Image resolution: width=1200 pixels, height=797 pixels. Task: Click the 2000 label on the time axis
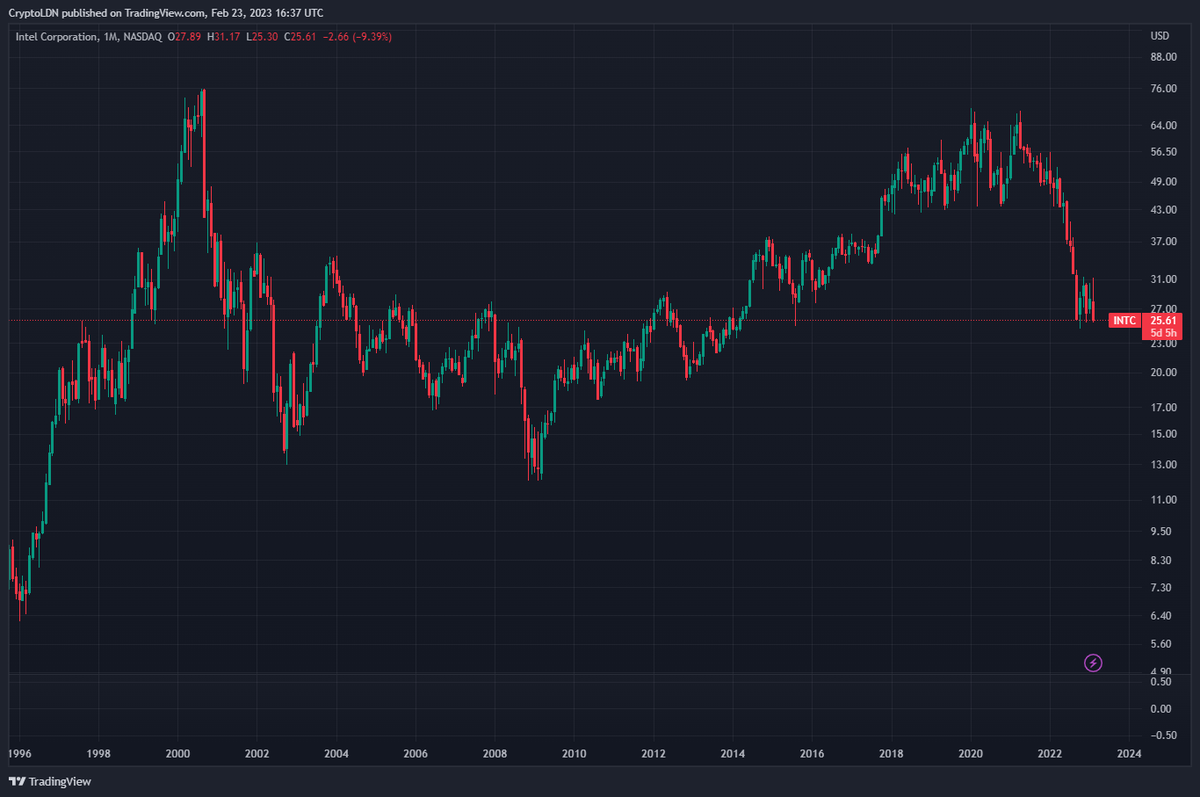177,754
